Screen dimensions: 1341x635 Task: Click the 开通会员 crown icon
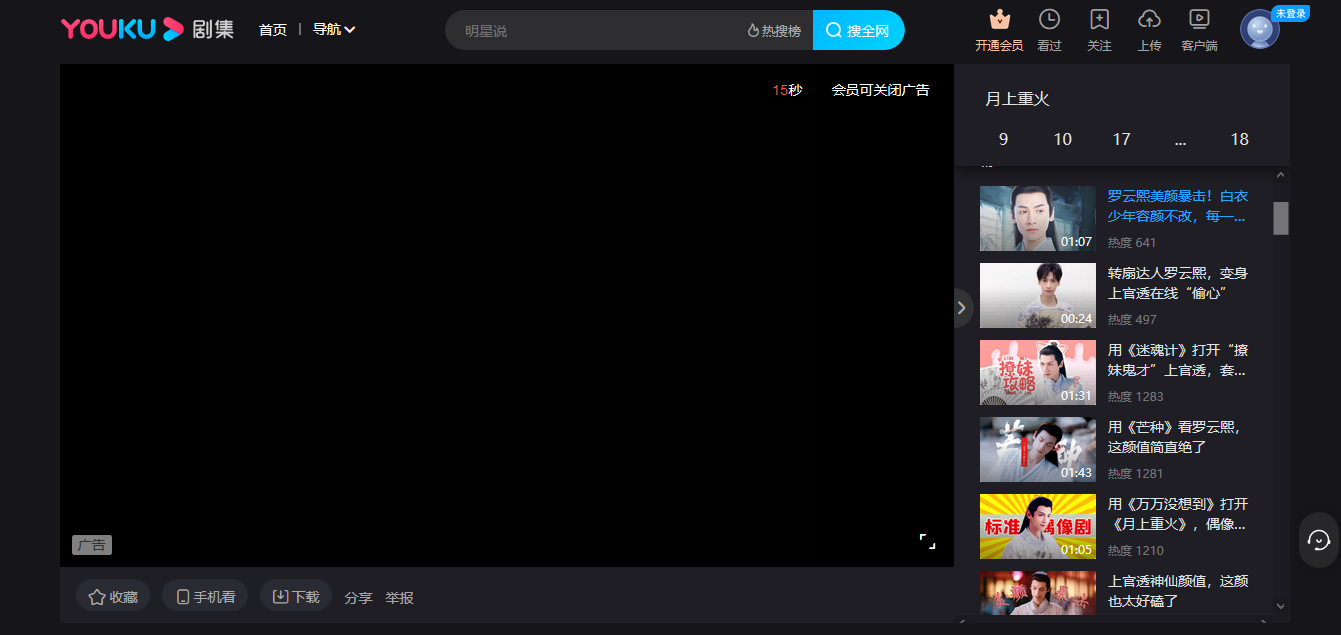click(999, 19)
